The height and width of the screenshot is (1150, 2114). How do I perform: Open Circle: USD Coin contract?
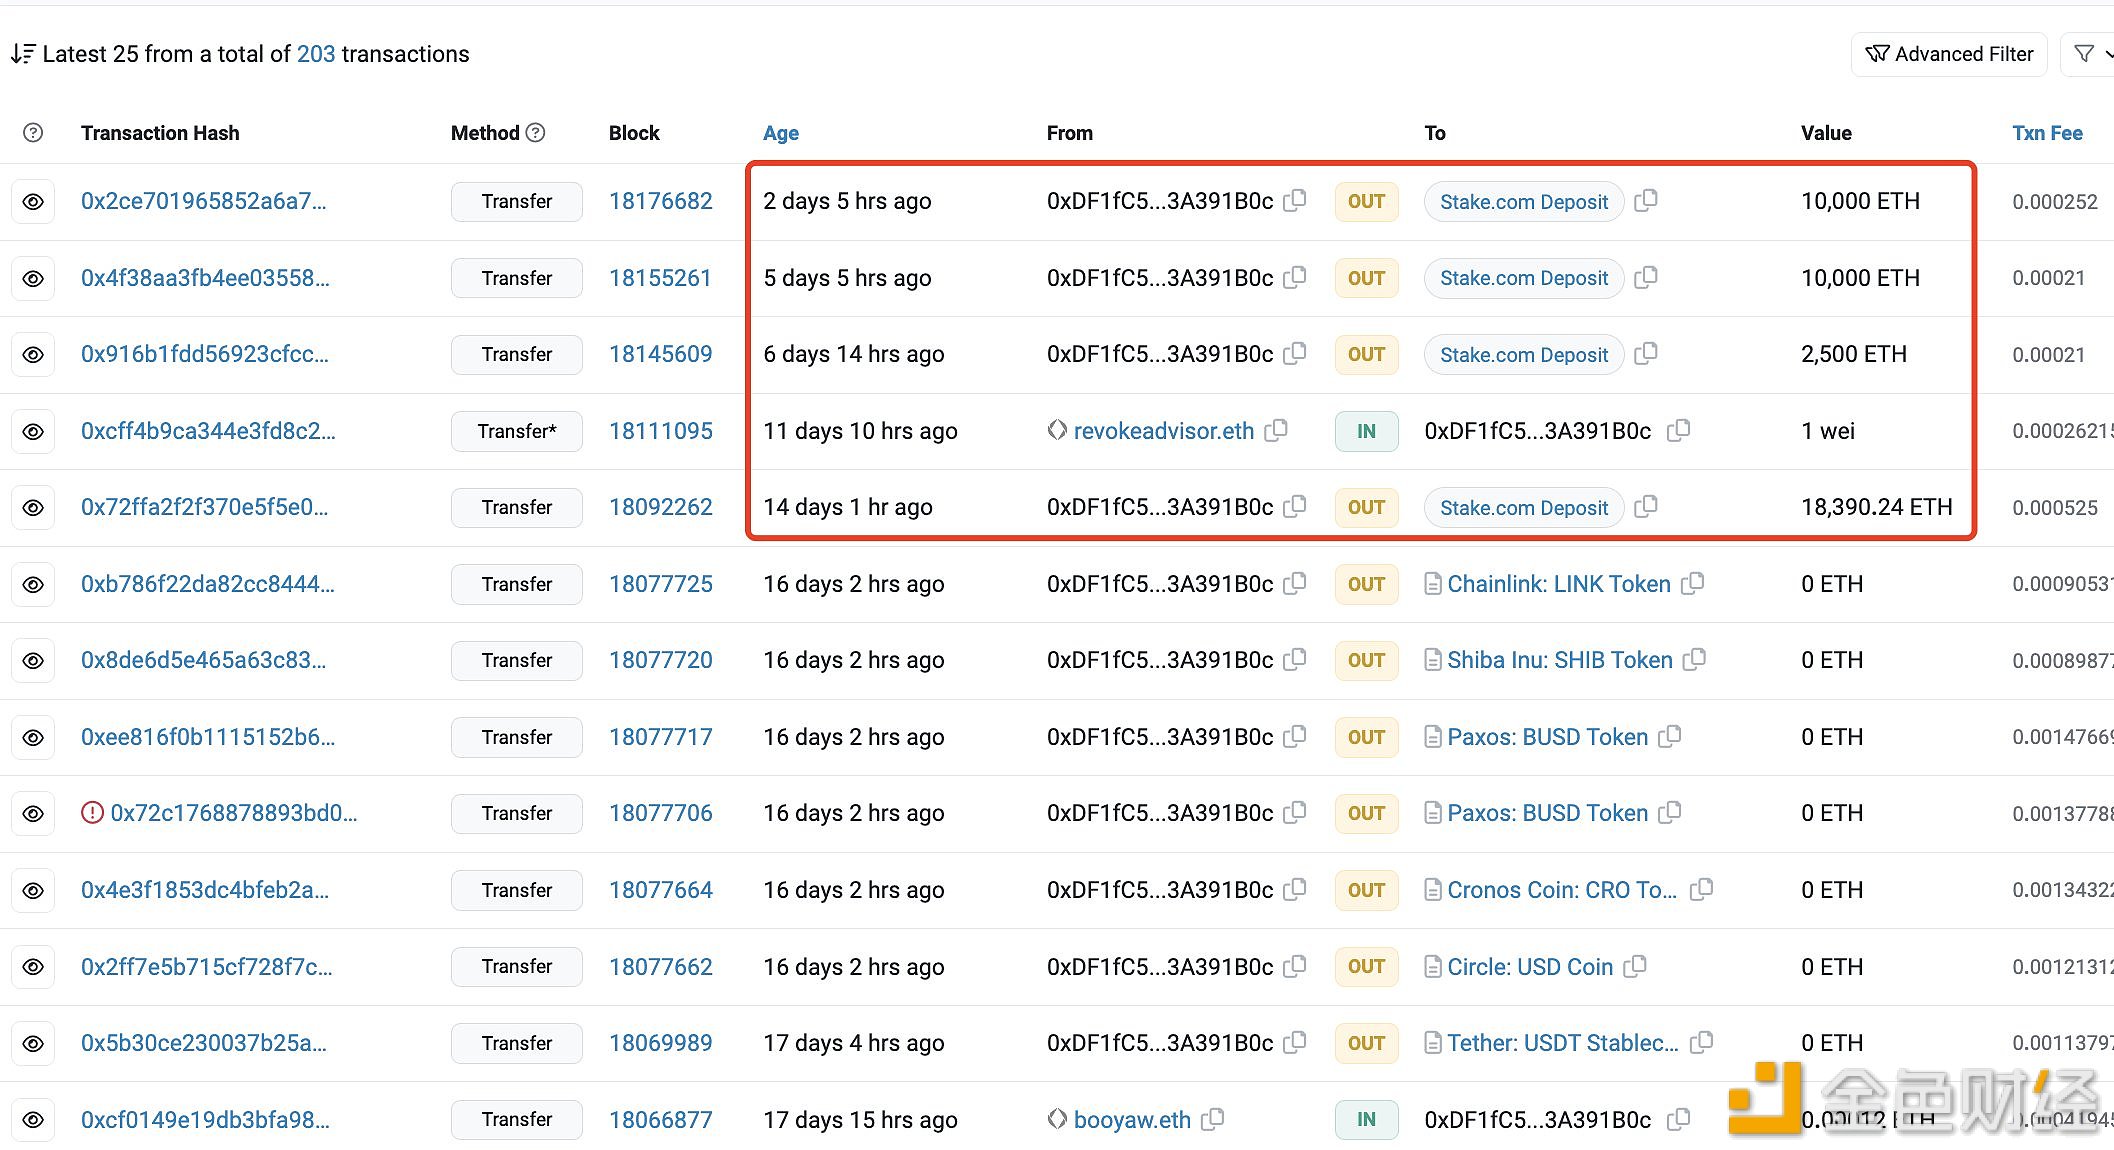click(1530, 967)
